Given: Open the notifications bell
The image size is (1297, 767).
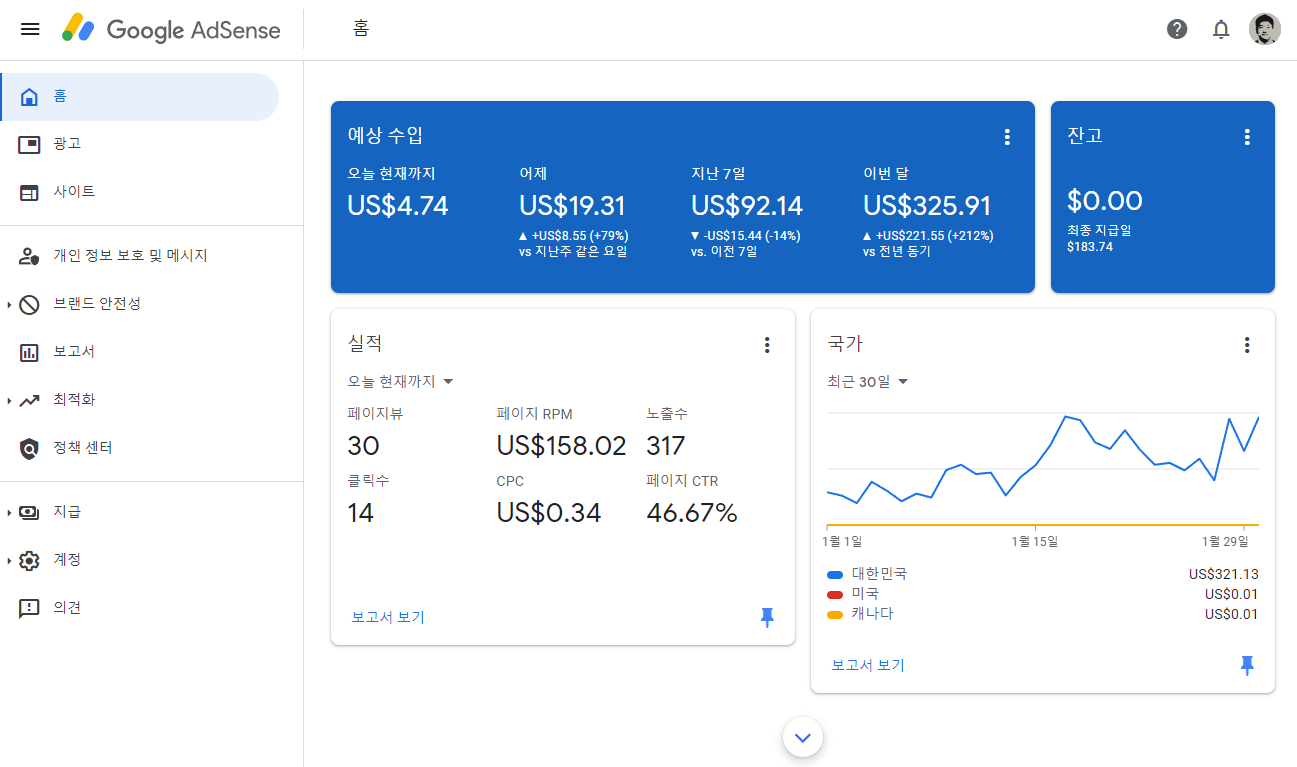Looking at the screenshot, I should (x=1221, y=29).
